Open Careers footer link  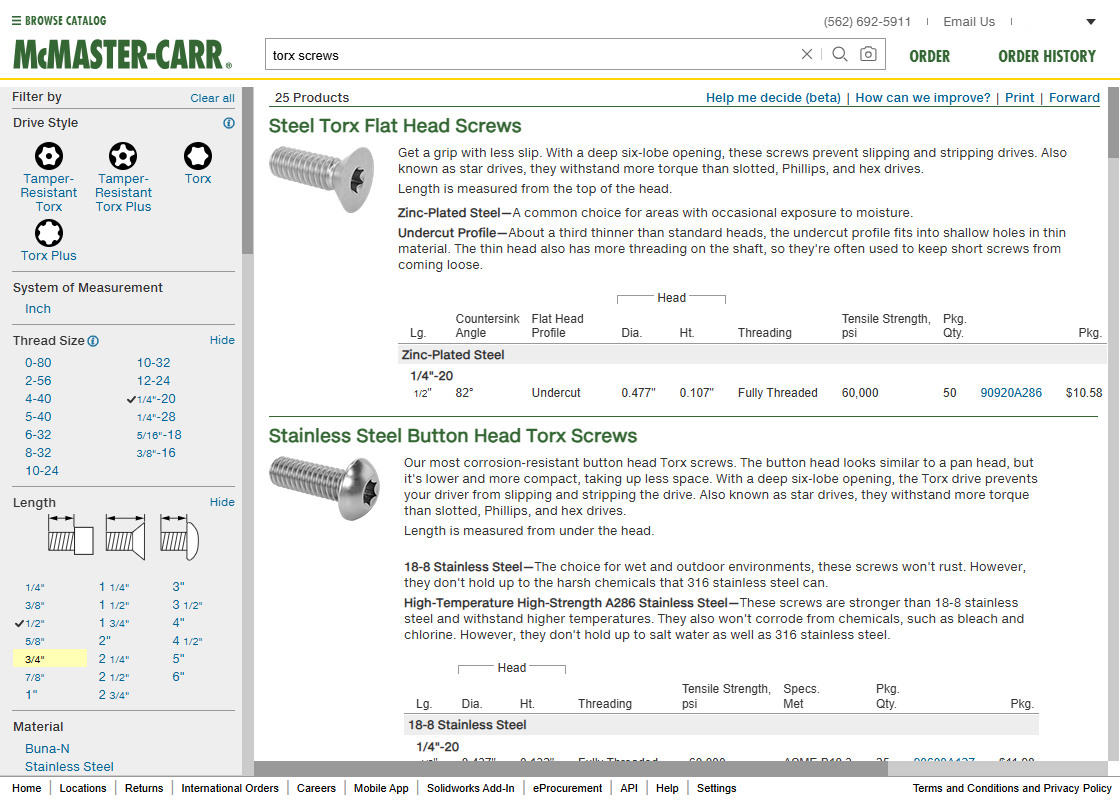click(x=316, y=788)
